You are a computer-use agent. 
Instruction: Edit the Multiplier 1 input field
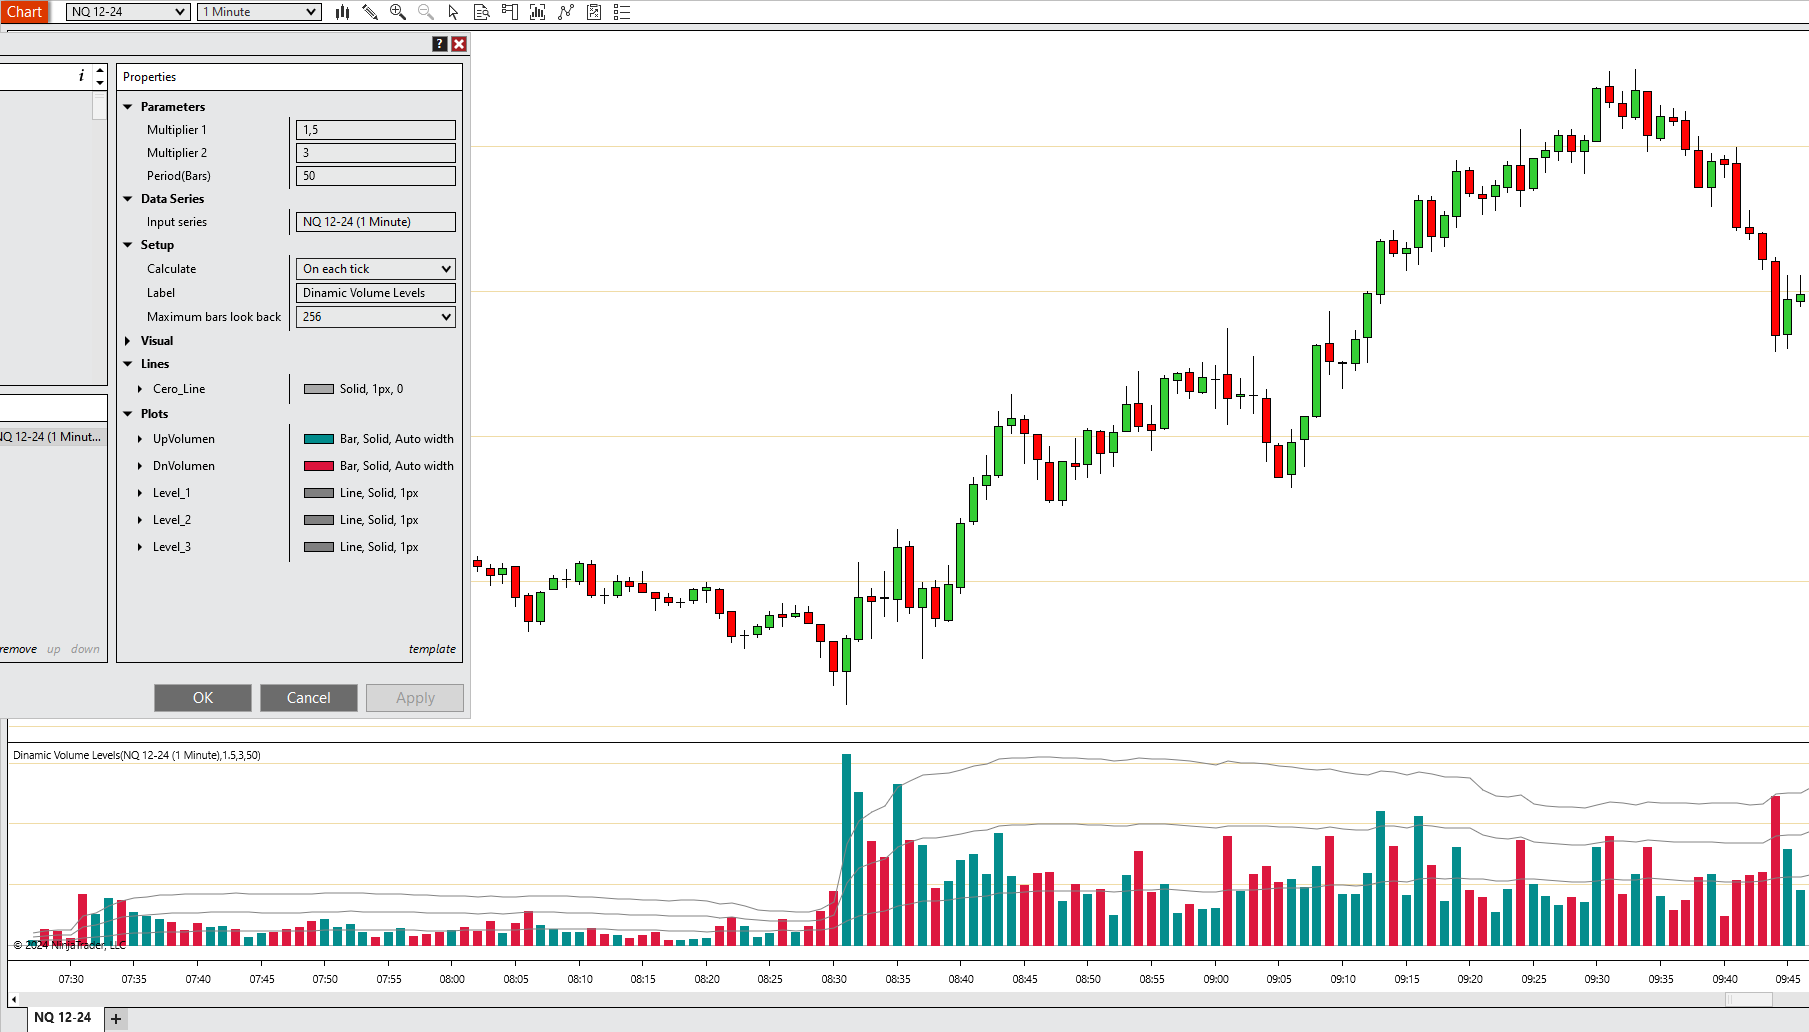[x=375, y=129]
